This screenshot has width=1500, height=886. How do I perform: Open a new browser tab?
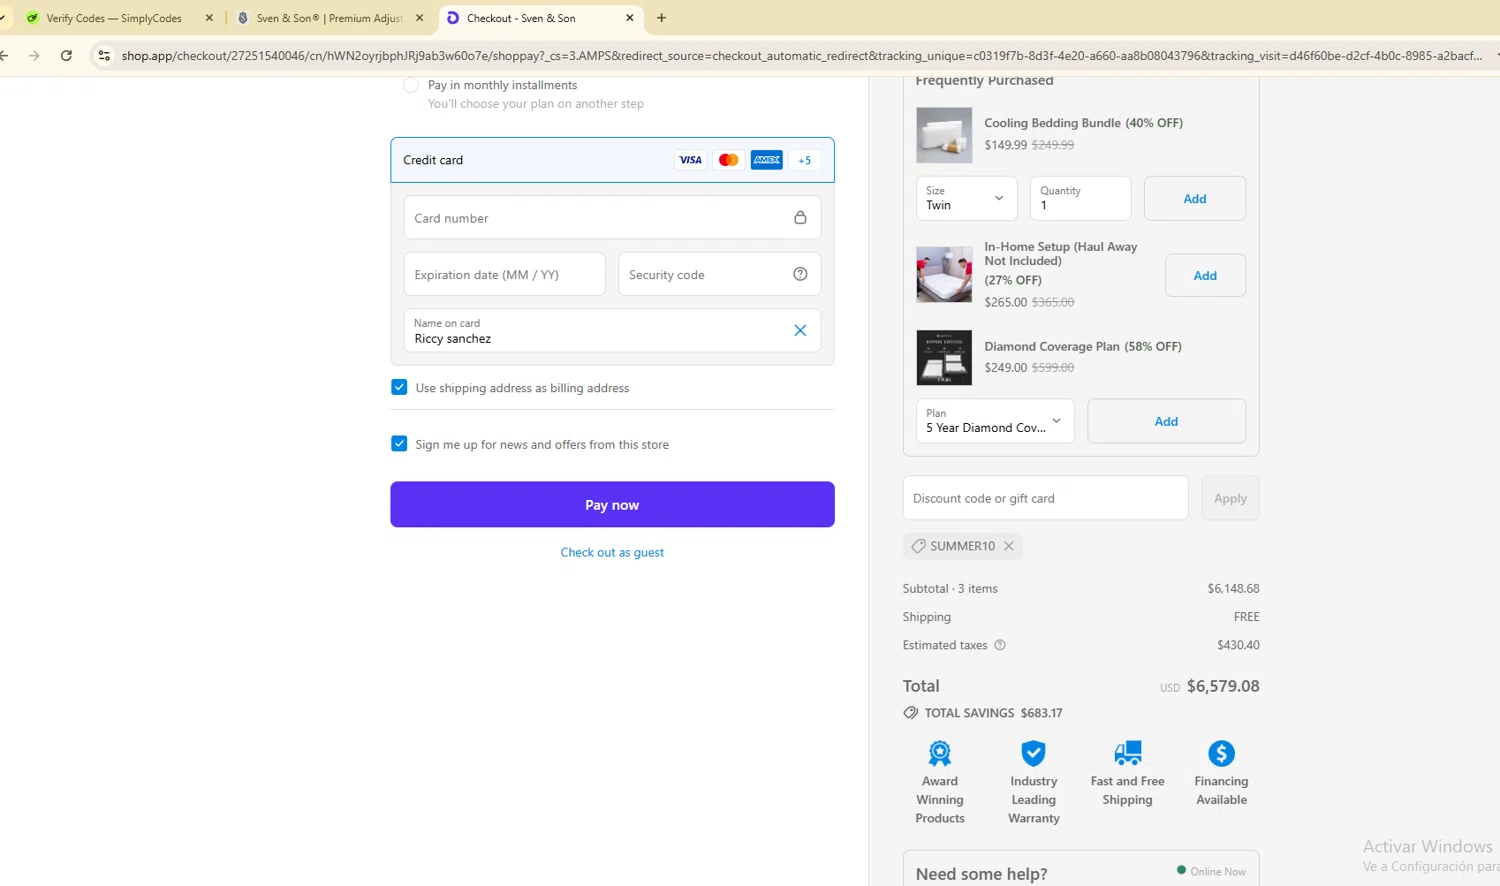[x=661, y=18]
